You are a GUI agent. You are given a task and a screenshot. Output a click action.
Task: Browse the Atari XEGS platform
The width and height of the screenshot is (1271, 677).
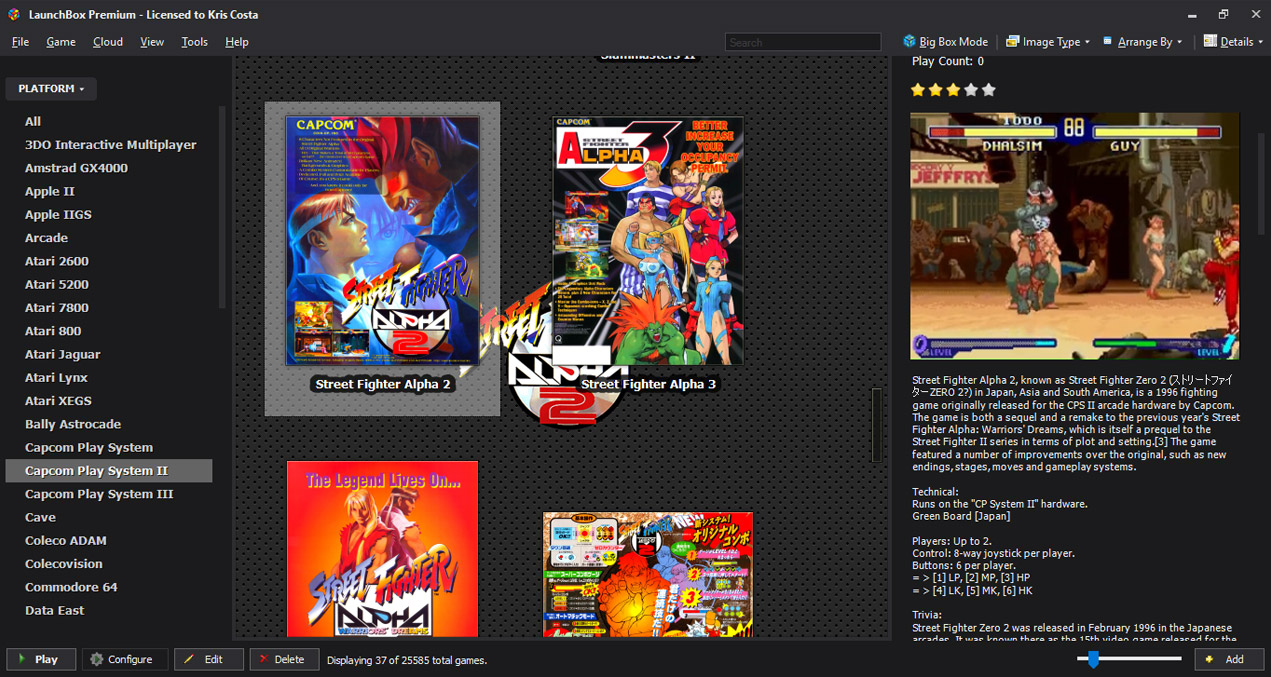(x=58, y=401)
